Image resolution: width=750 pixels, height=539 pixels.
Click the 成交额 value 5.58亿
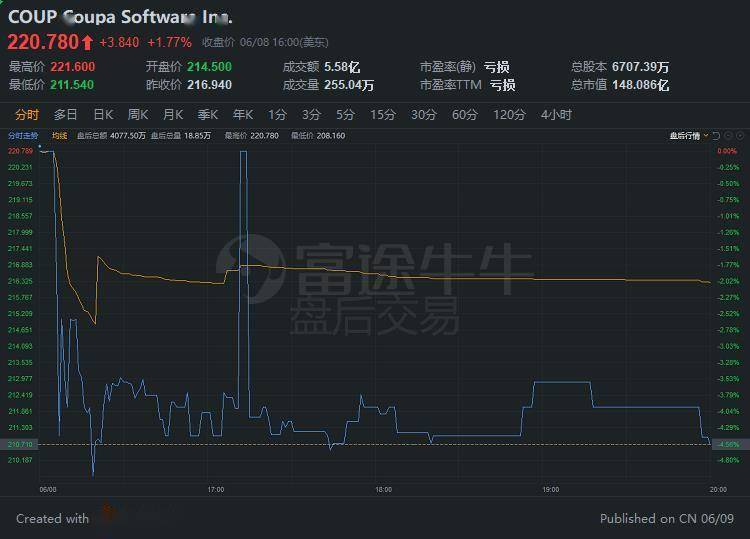pos(342,67)
